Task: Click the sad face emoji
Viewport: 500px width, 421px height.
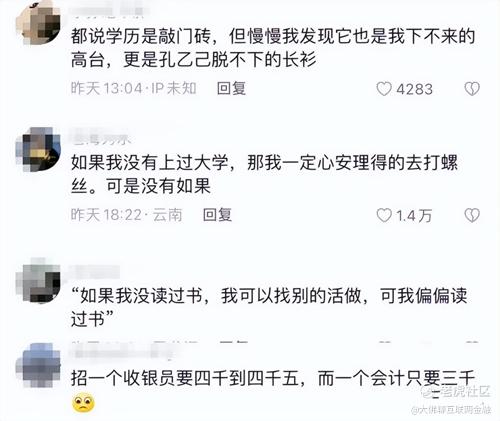Action: click(x=83, y=403)
